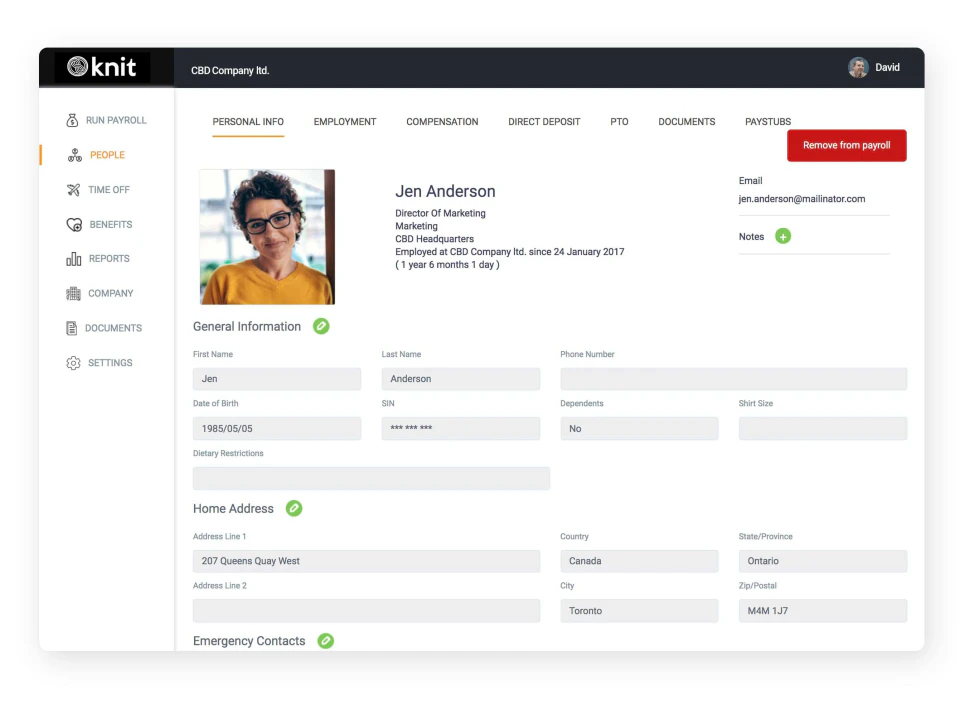Edit General Information with the pencil icon
Viewport: 960px width, 709px height.
tap(320, 326)
